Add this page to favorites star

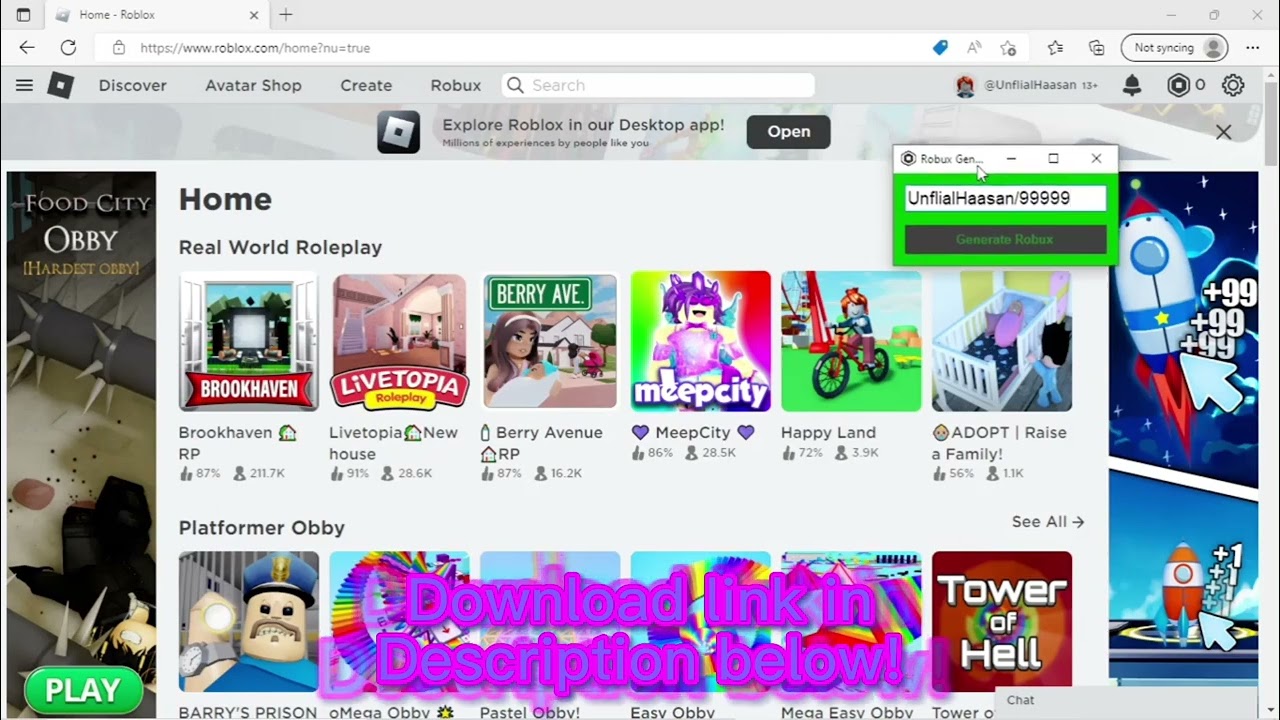click(x=1008, y=47)
